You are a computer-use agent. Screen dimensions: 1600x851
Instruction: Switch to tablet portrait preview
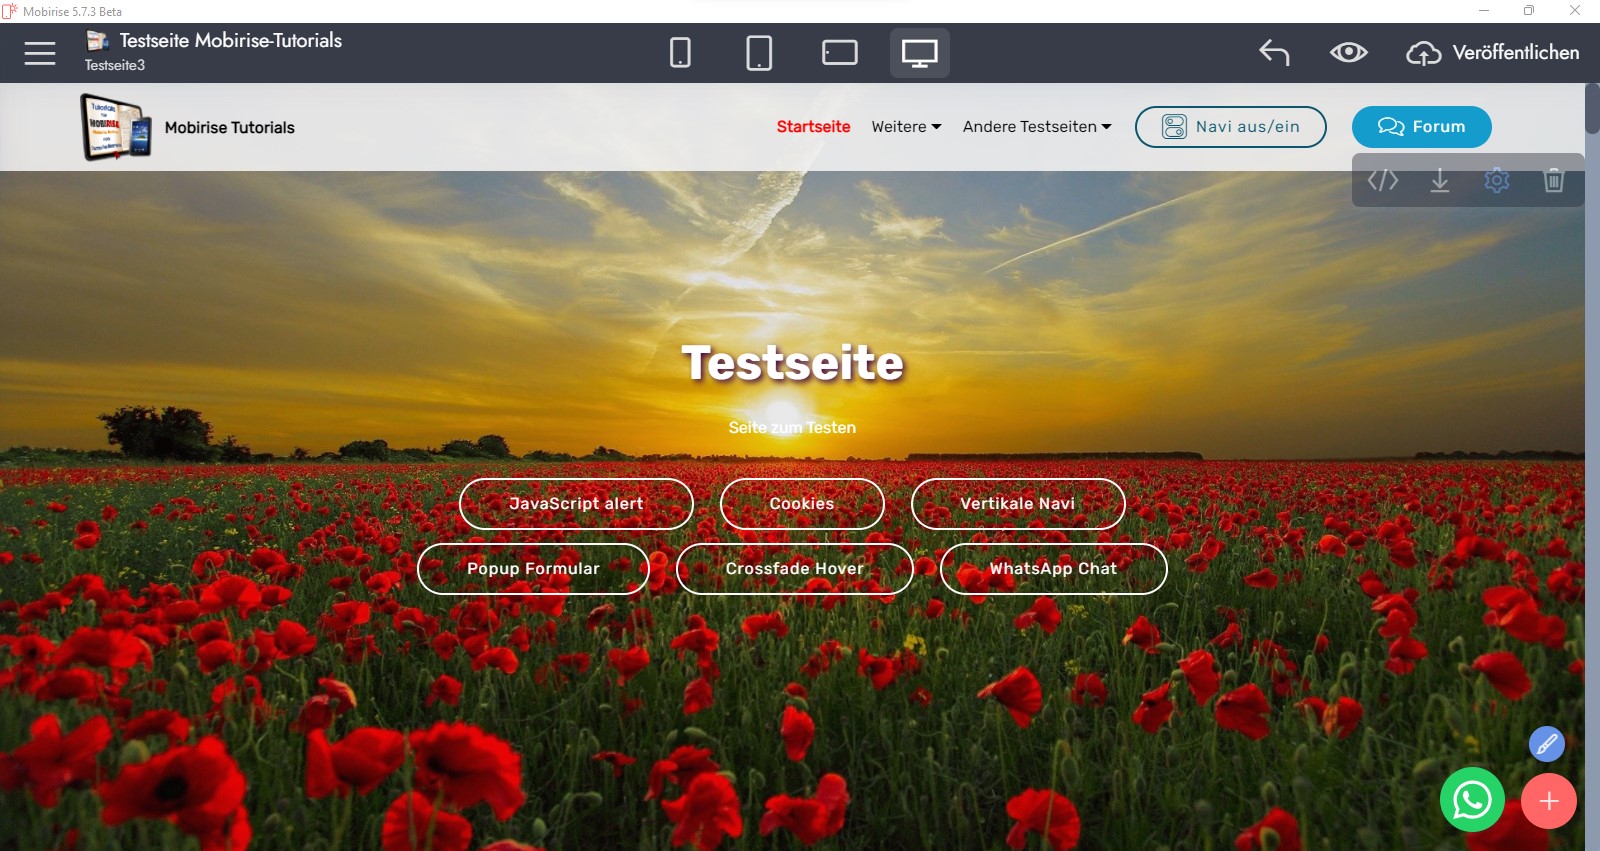pyautogui.click(x=759, y=53)
